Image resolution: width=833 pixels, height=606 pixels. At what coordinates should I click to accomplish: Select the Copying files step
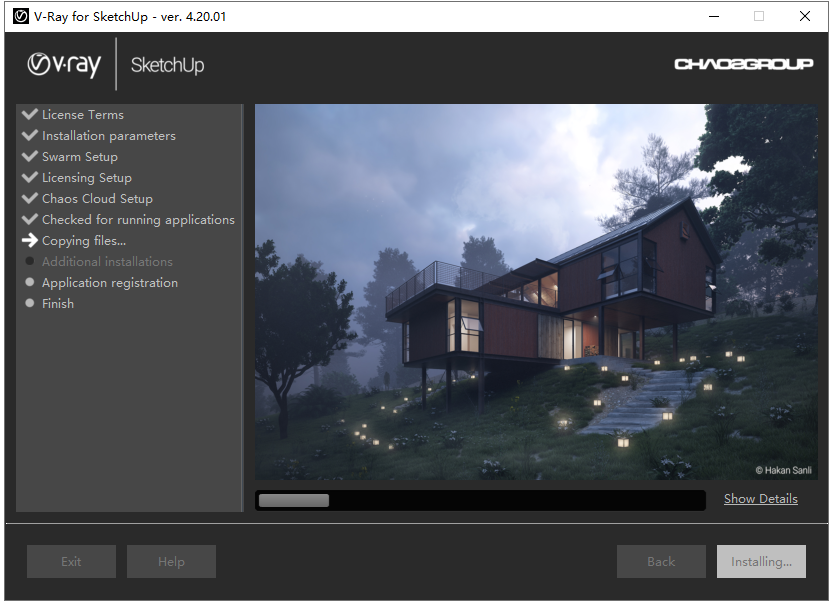[x=84, y=241]
